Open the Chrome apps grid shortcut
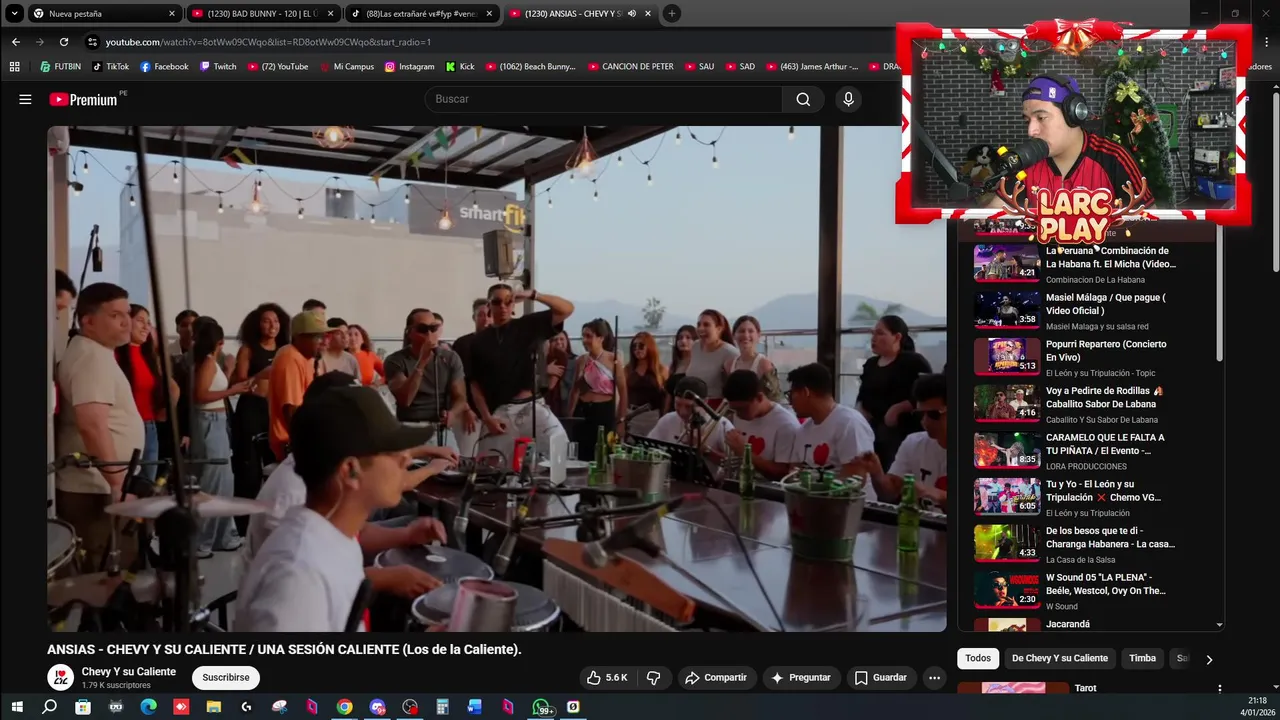This screenshot has width=1280, height=720. click(14, 67)
